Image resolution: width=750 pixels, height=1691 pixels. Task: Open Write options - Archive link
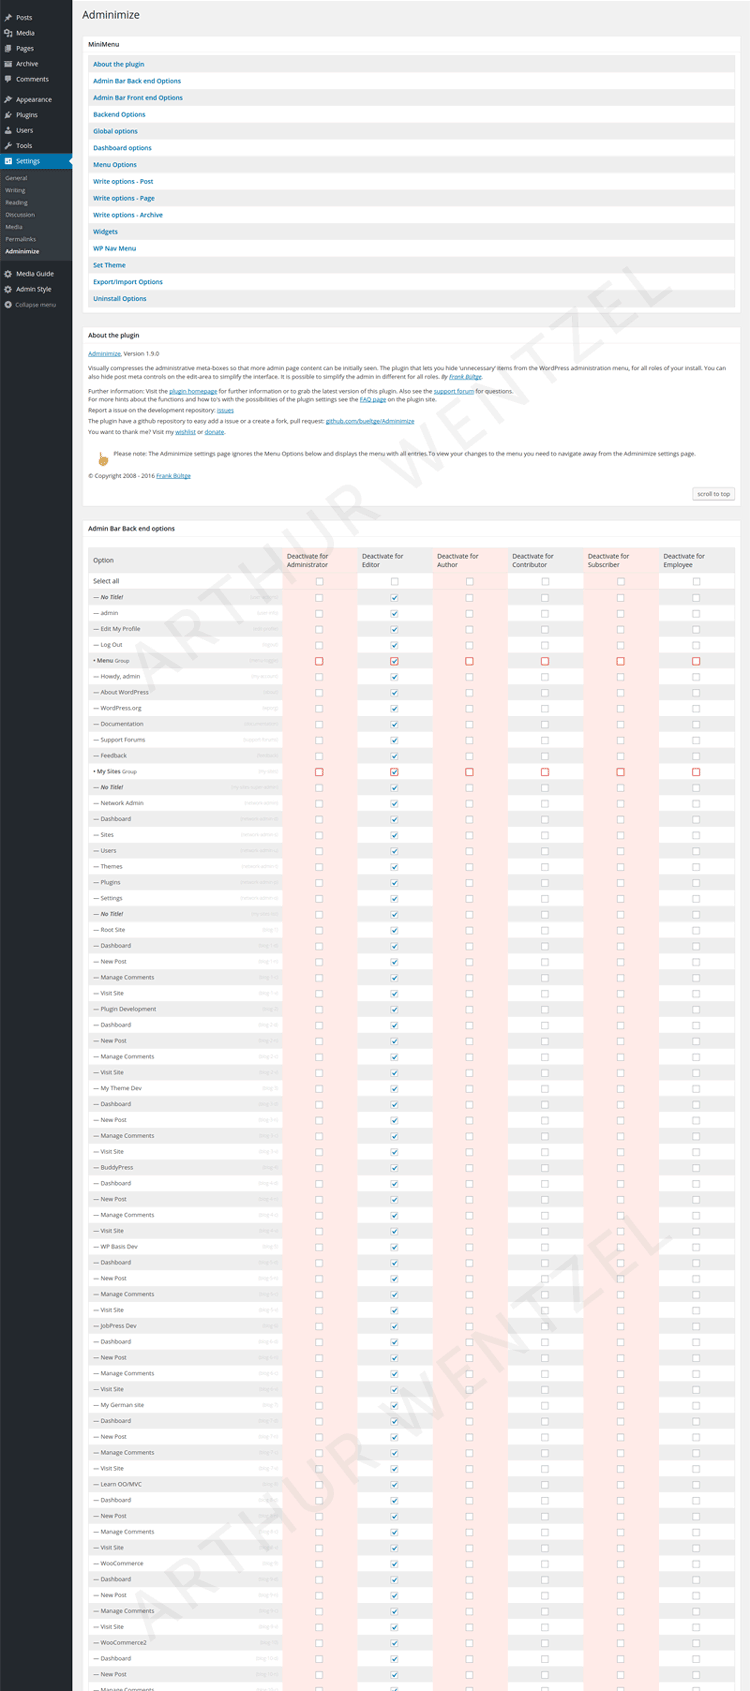128,215
